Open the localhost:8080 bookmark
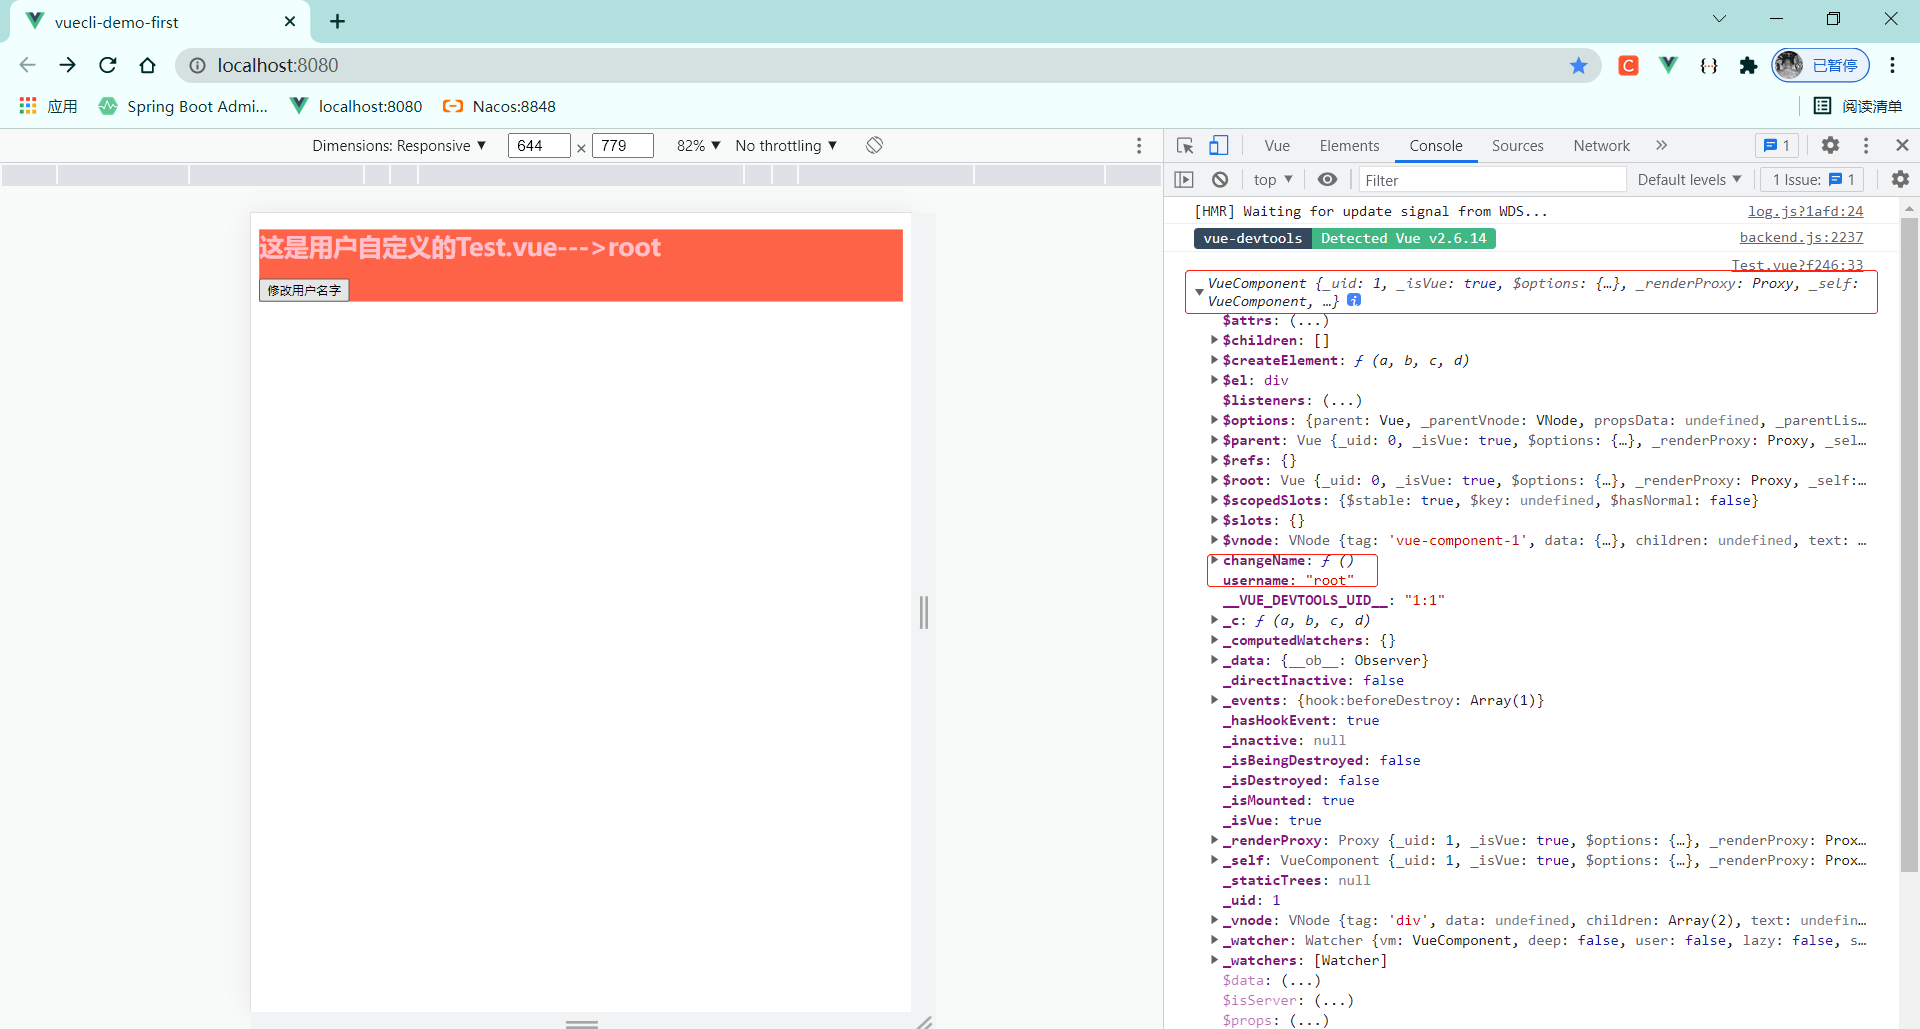 click(356, 106)
